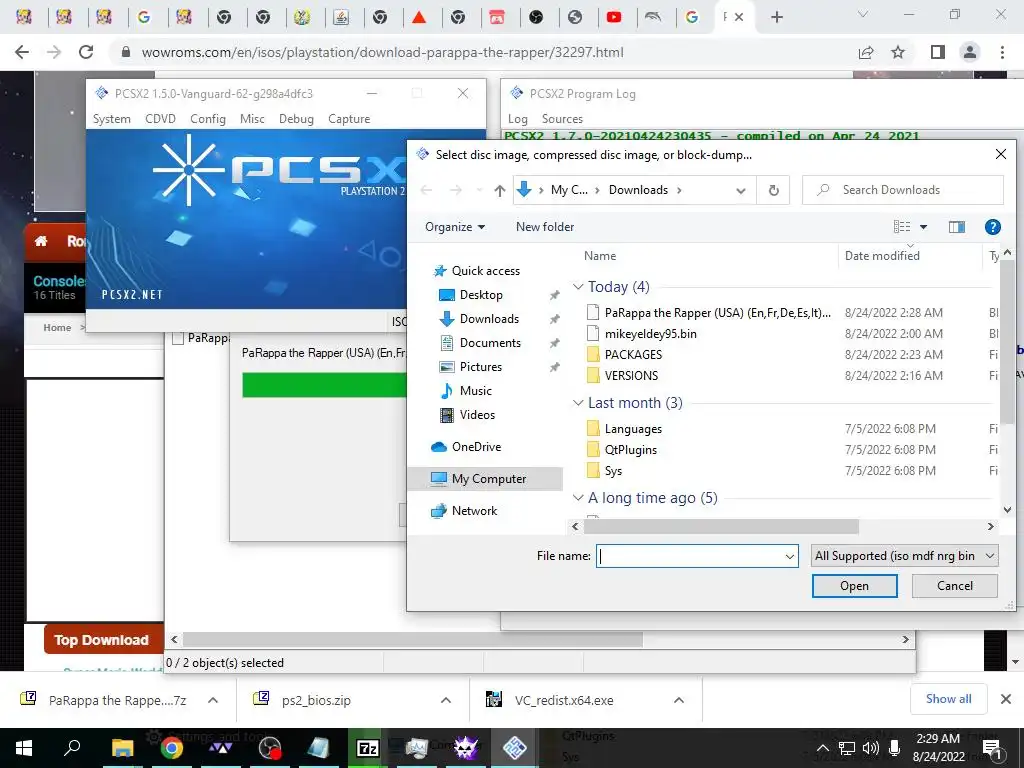Image resolution: width=1024 pixels, height=768 pixels.
Task: Select the VERSIONS folder
Action: tap(631, 376)
